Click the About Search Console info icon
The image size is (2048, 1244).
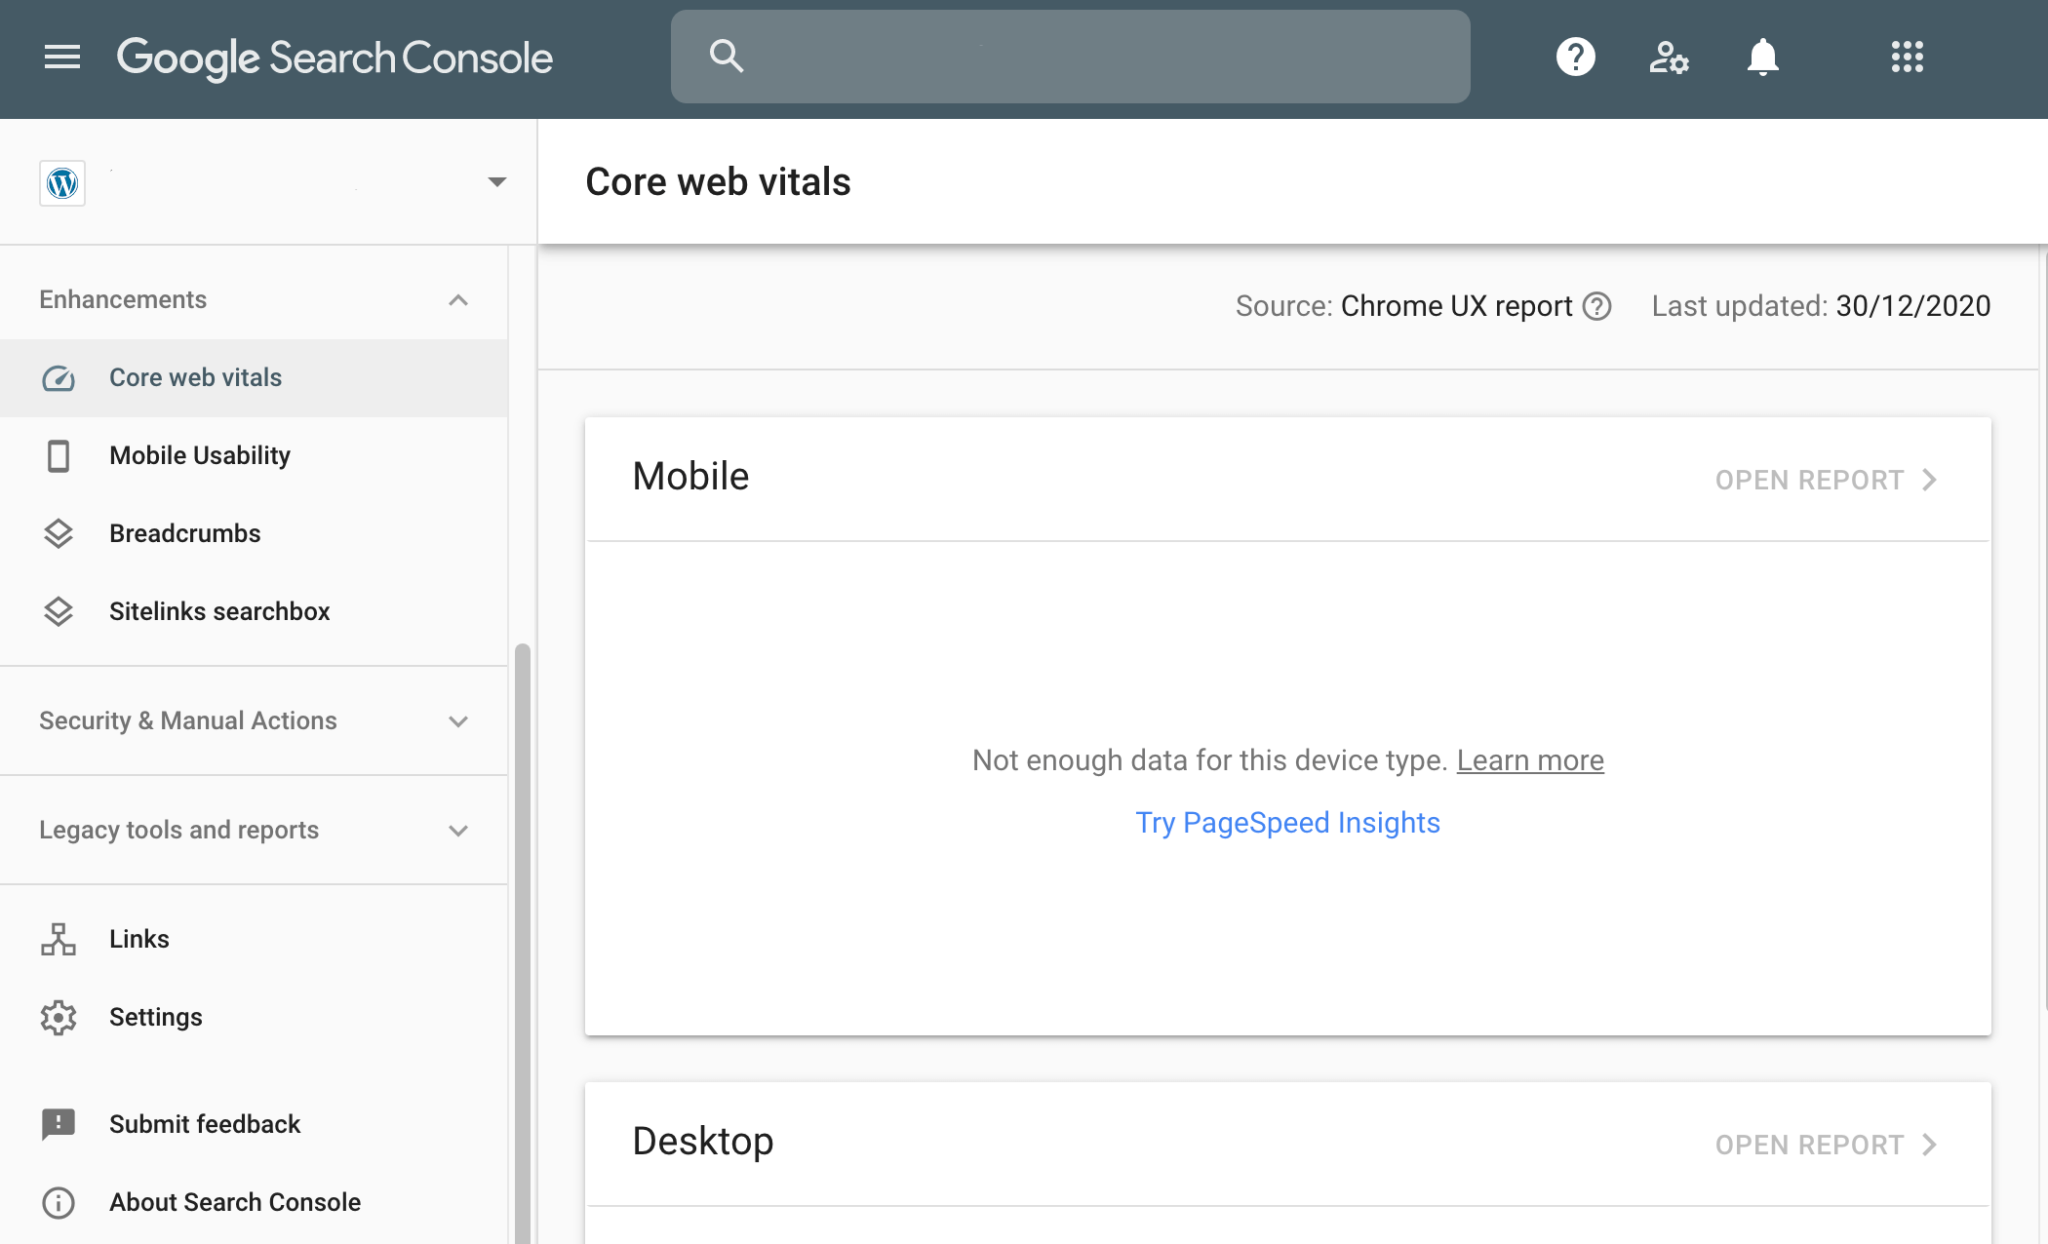point(58,1202)
